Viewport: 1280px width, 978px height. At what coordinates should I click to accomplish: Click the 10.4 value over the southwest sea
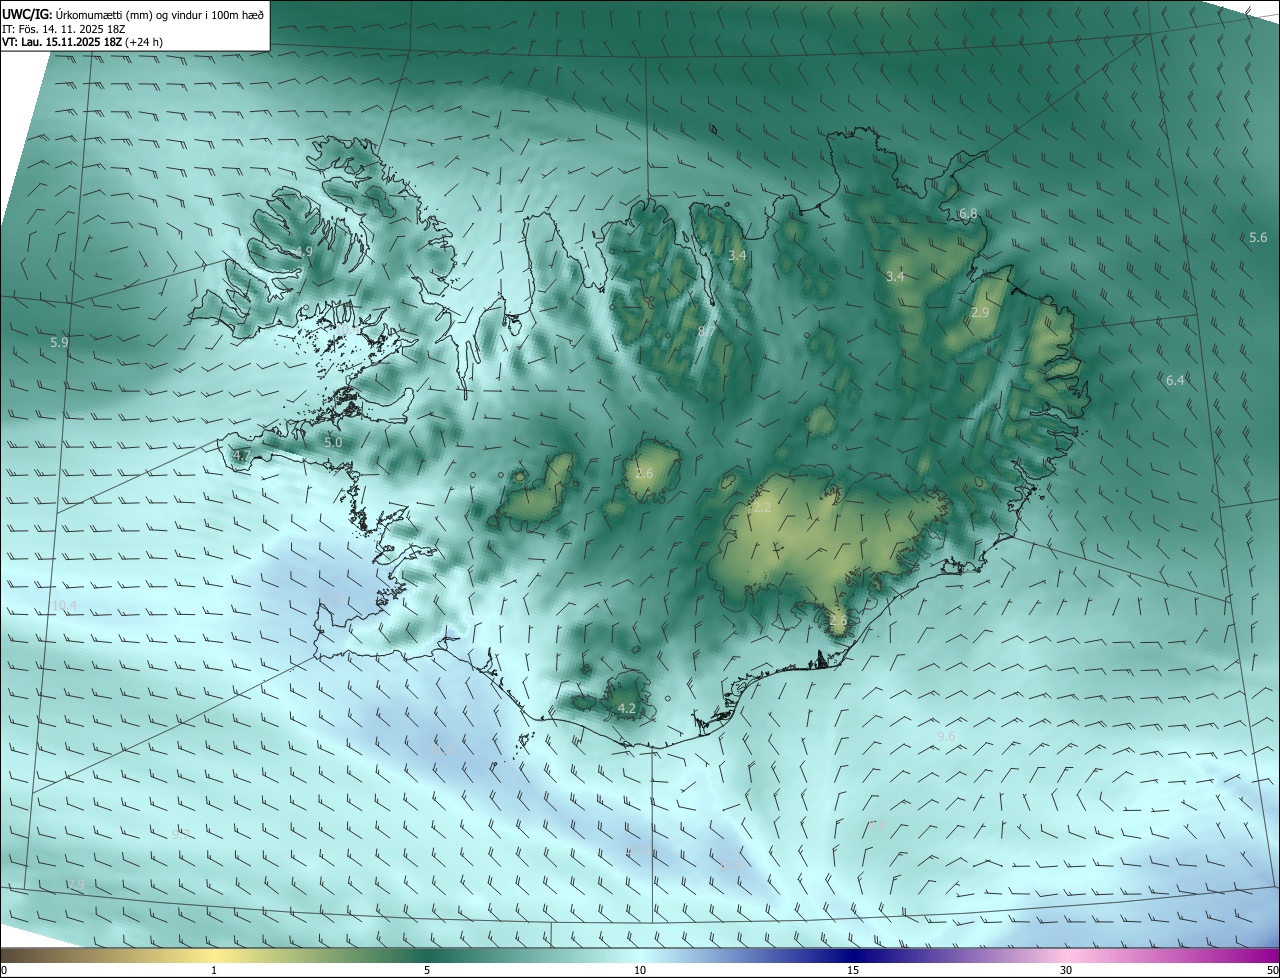tap(64, 605)
